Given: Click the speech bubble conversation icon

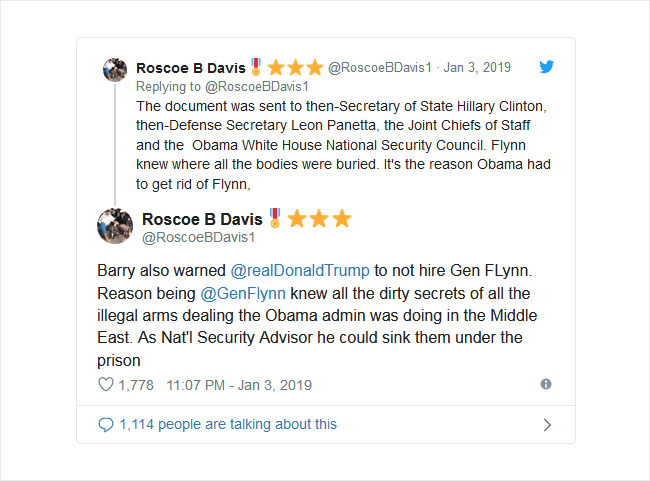Looking at the screenshot, I should click(106, 425).
